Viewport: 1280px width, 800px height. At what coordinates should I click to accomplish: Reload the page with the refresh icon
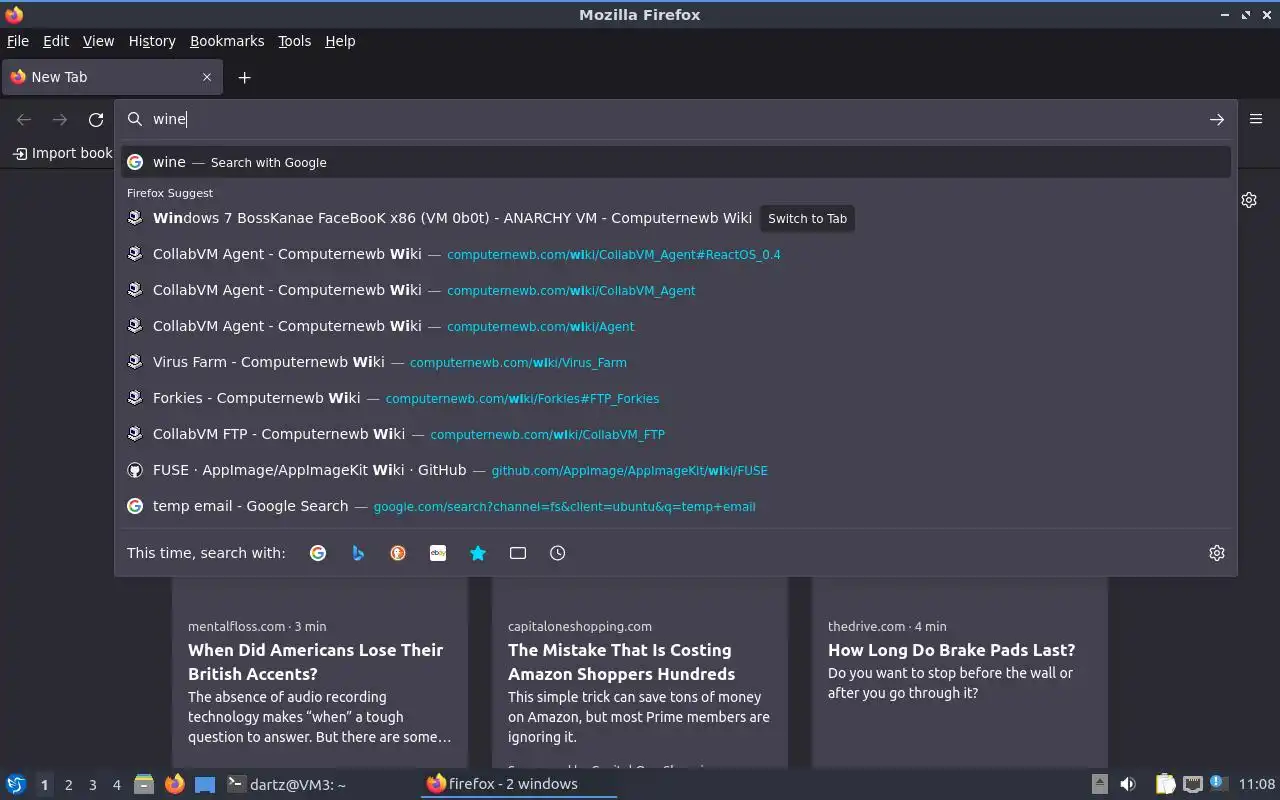coord(96,120)
